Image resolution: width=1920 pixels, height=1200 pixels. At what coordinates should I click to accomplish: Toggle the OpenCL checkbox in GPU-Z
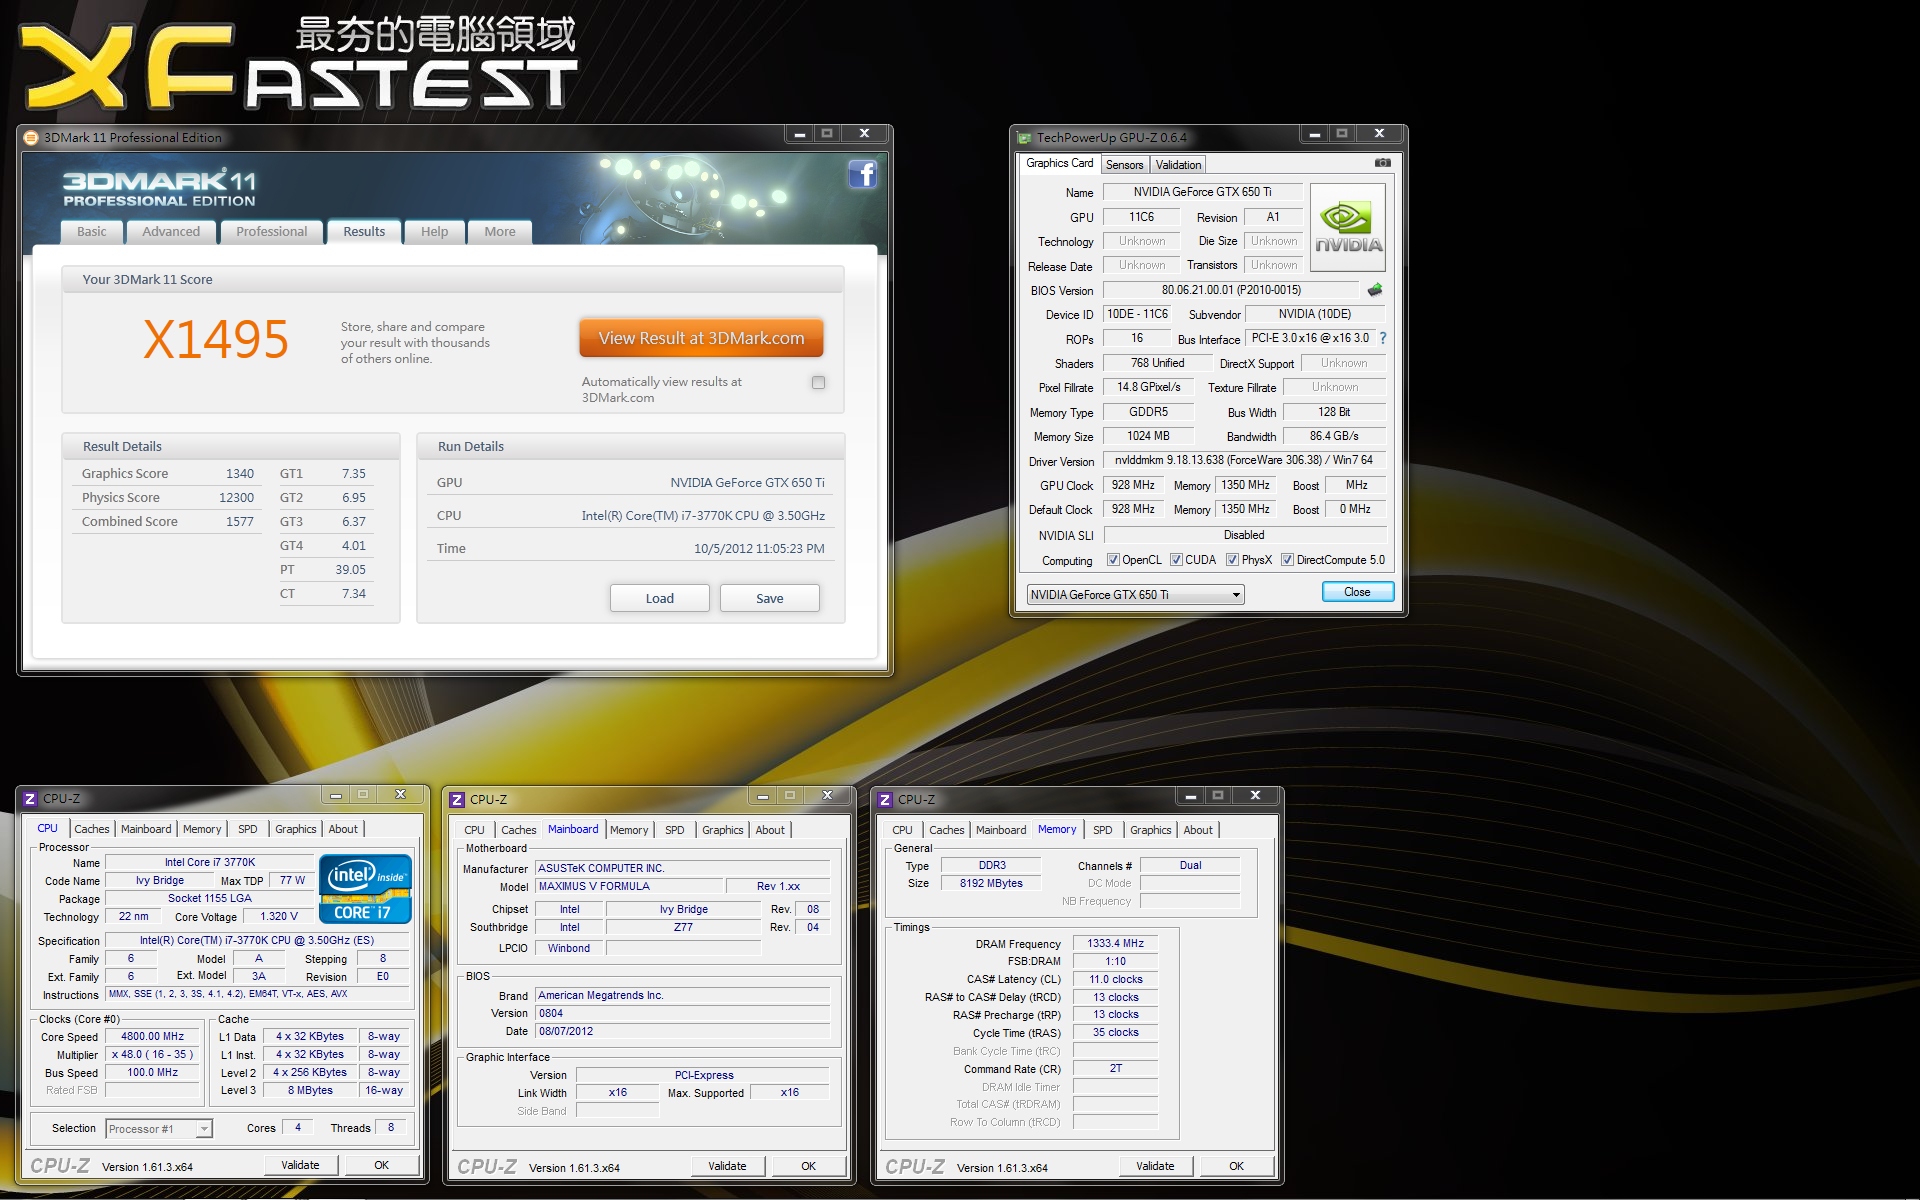(1113, 560)
